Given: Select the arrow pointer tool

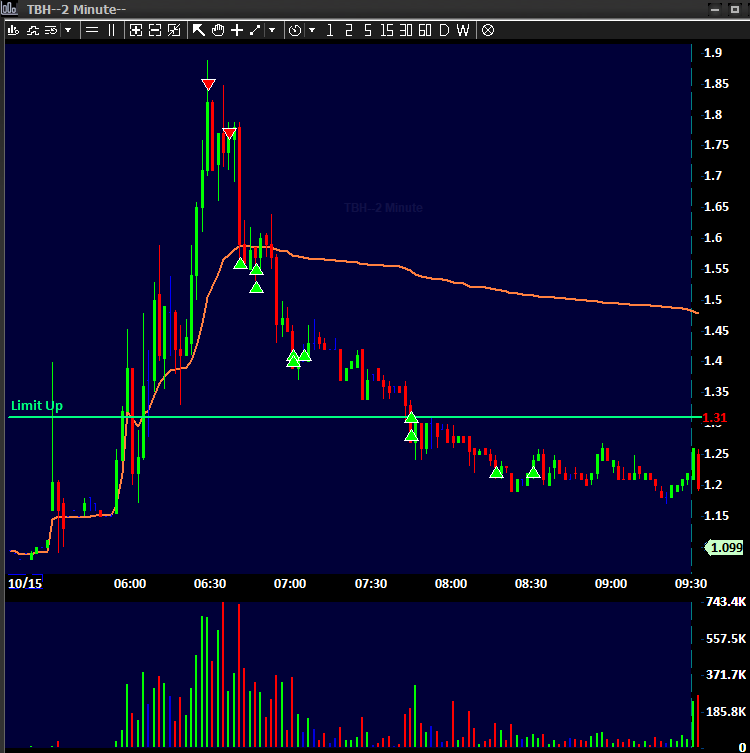Looking at the screenshot, I should coord(198,31).
